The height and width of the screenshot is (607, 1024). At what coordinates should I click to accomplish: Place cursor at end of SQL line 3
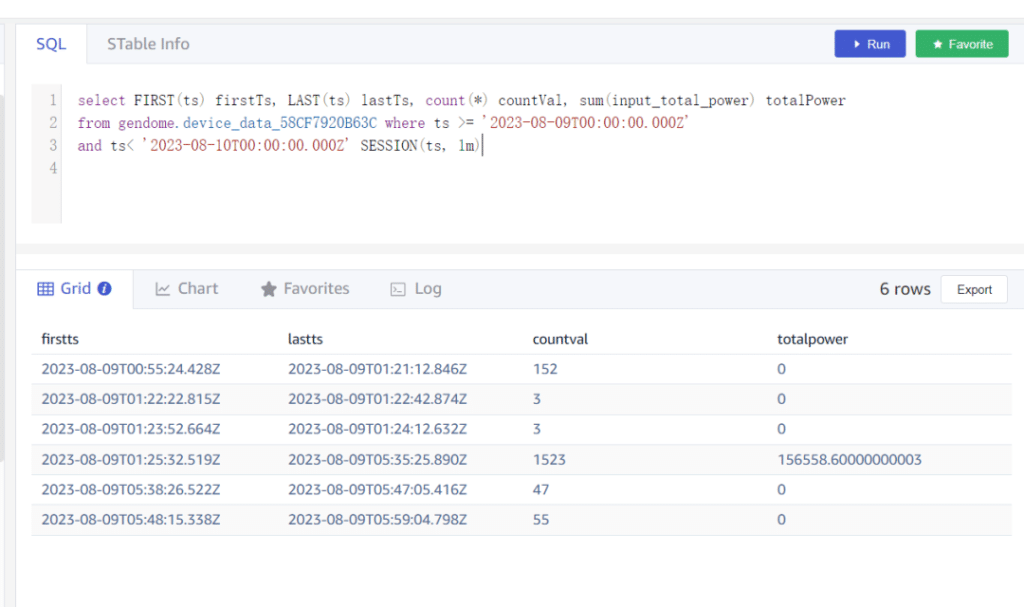tap(484, 146)
